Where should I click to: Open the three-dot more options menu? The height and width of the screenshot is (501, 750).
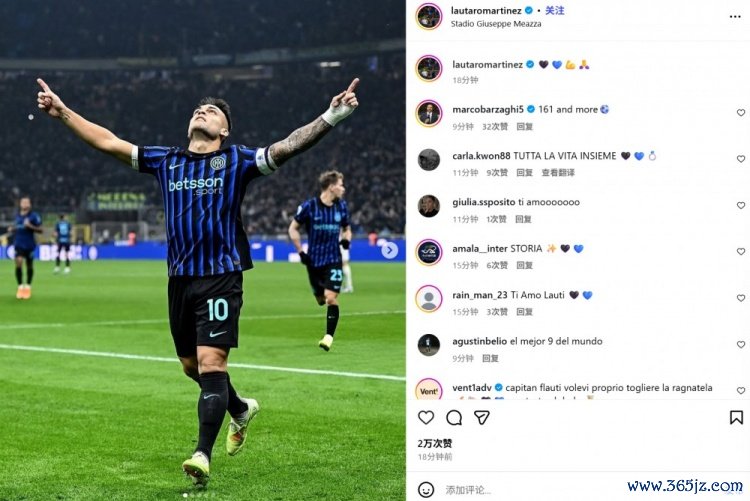[x=735, y=17]
